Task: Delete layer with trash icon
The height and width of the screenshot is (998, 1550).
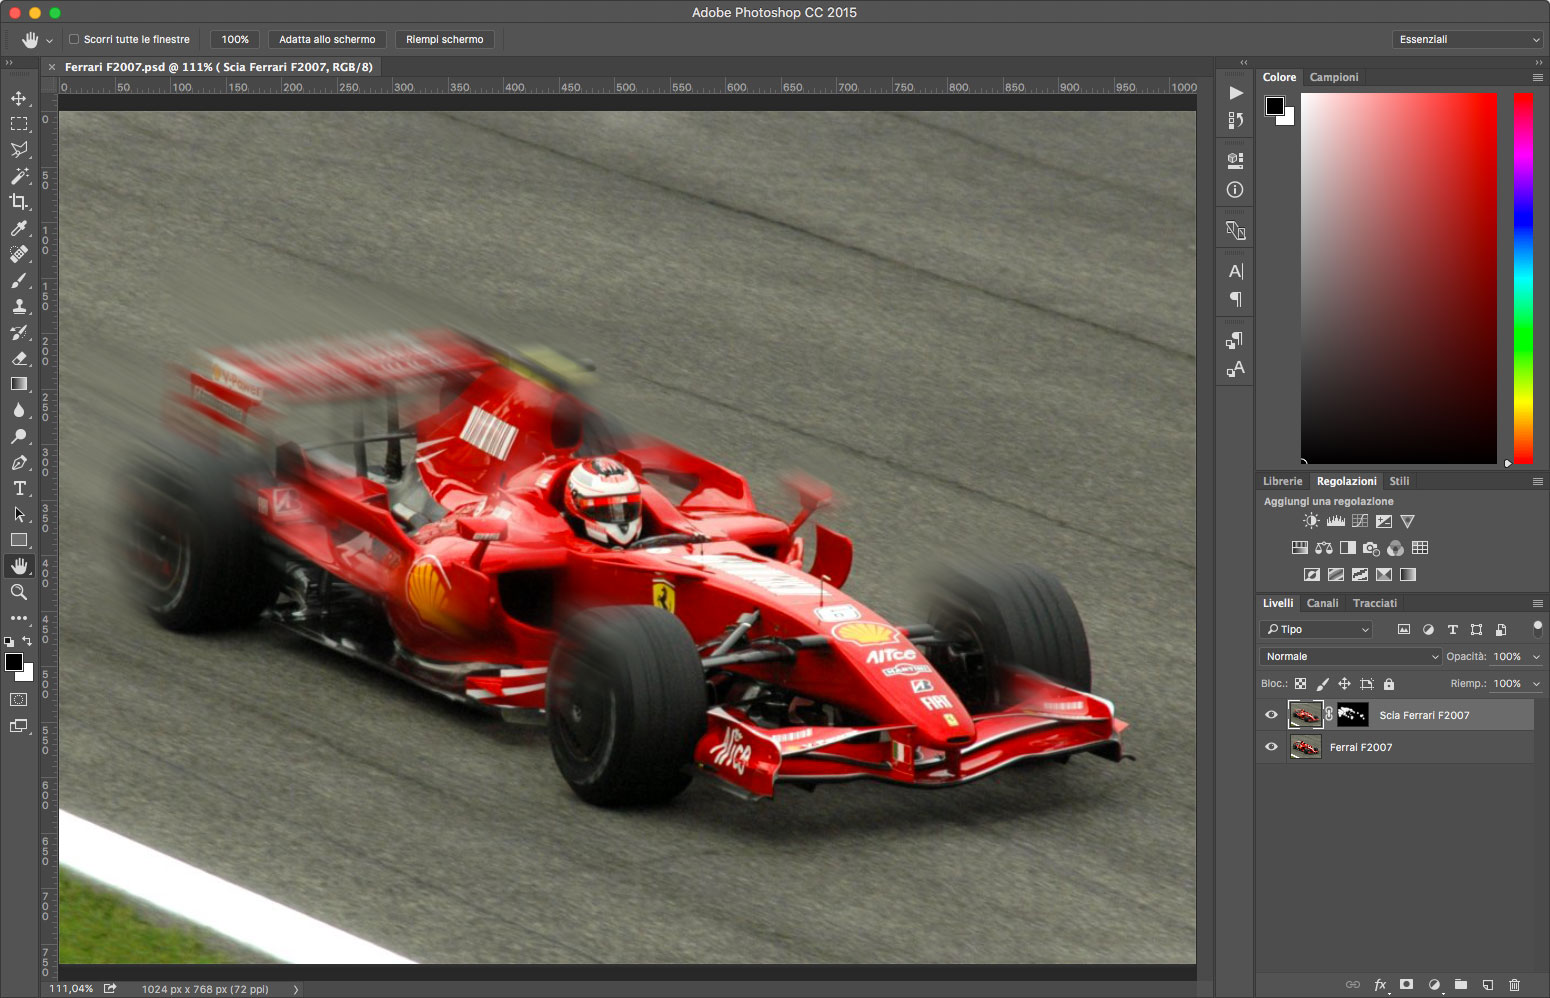Action: click(x=1514, y=985)
